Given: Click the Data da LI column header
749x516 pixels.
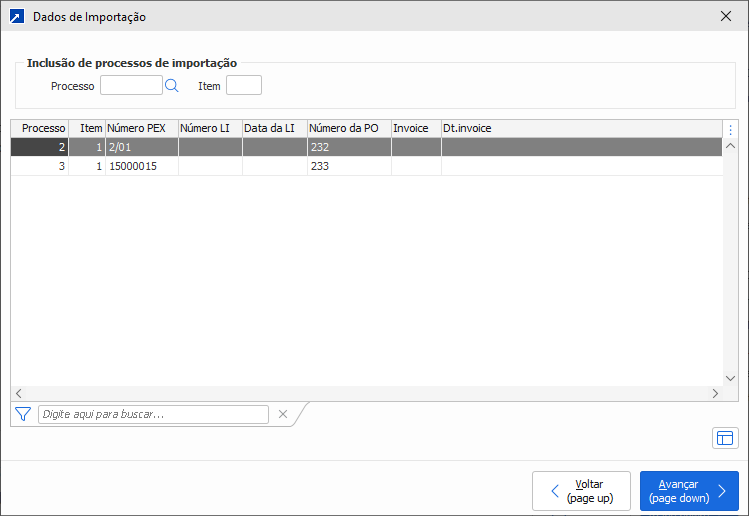Looking at the screenshot, I should tap(274, 128).
